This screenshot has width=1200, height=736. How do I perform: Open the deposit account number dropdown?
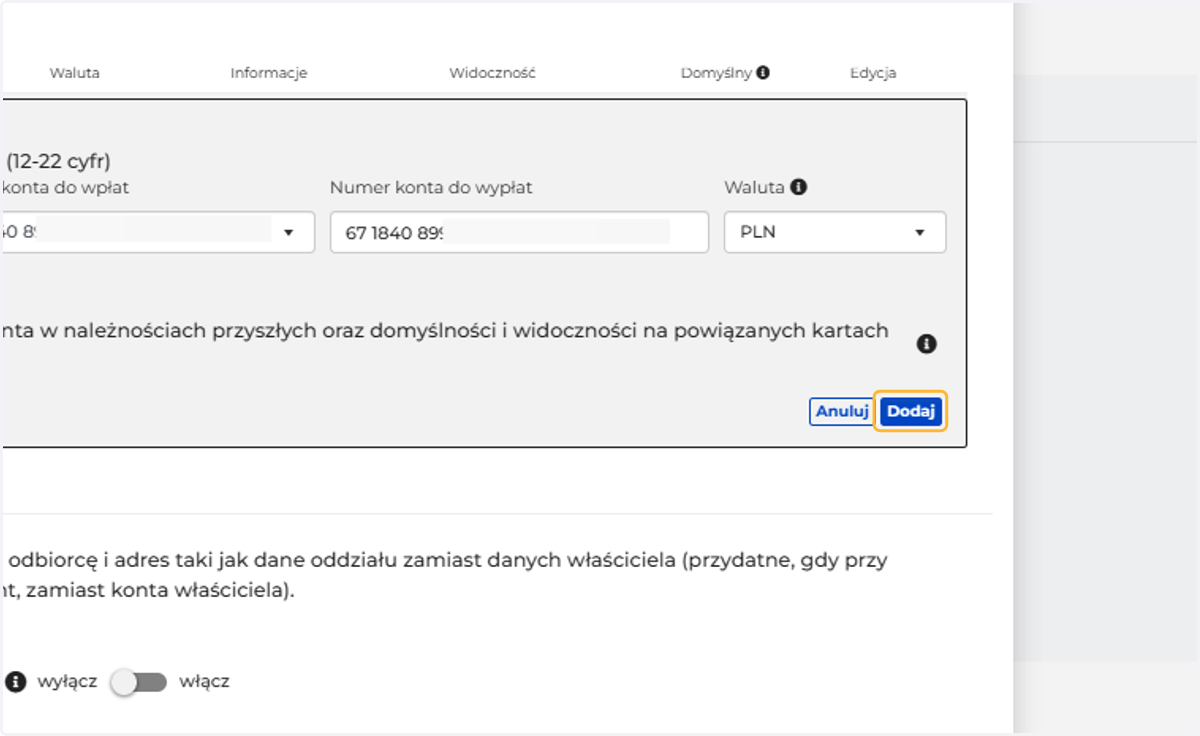[157, 232]
